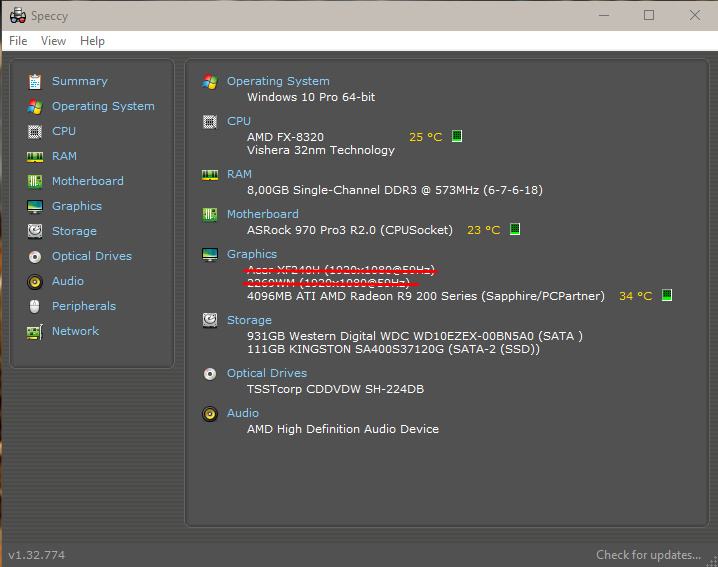
Task: Click the CPU temperature green indicator
Action: (457, 136)
